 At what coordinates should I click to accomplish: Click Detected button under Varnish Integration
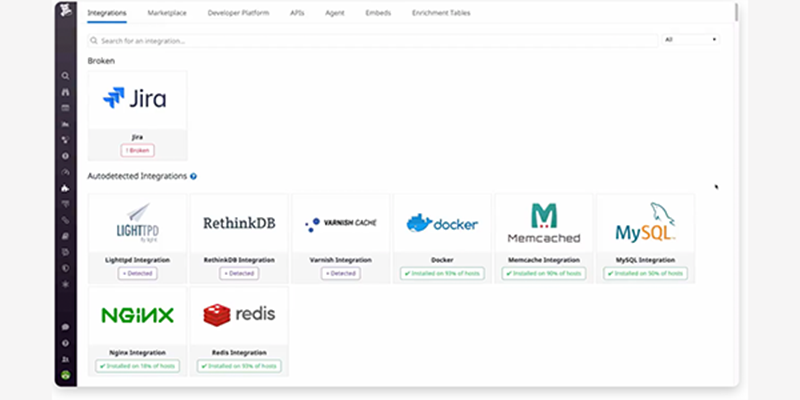pyautogui.click(x=341, y=273)
